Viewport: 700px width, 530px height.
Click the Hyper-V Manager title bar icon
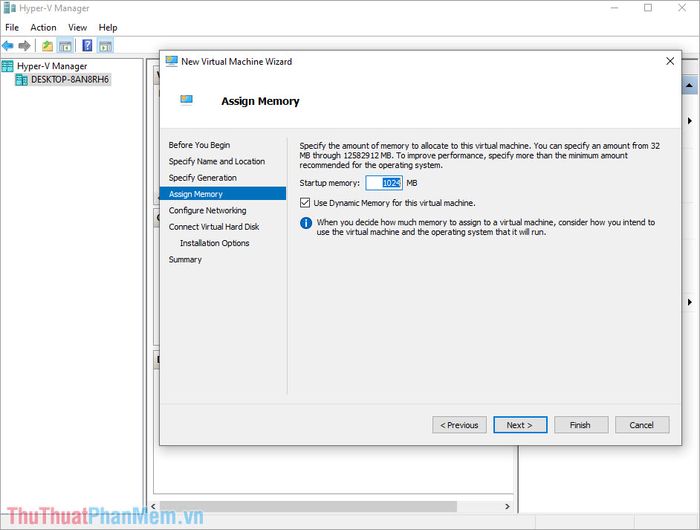tap(9, 8)
